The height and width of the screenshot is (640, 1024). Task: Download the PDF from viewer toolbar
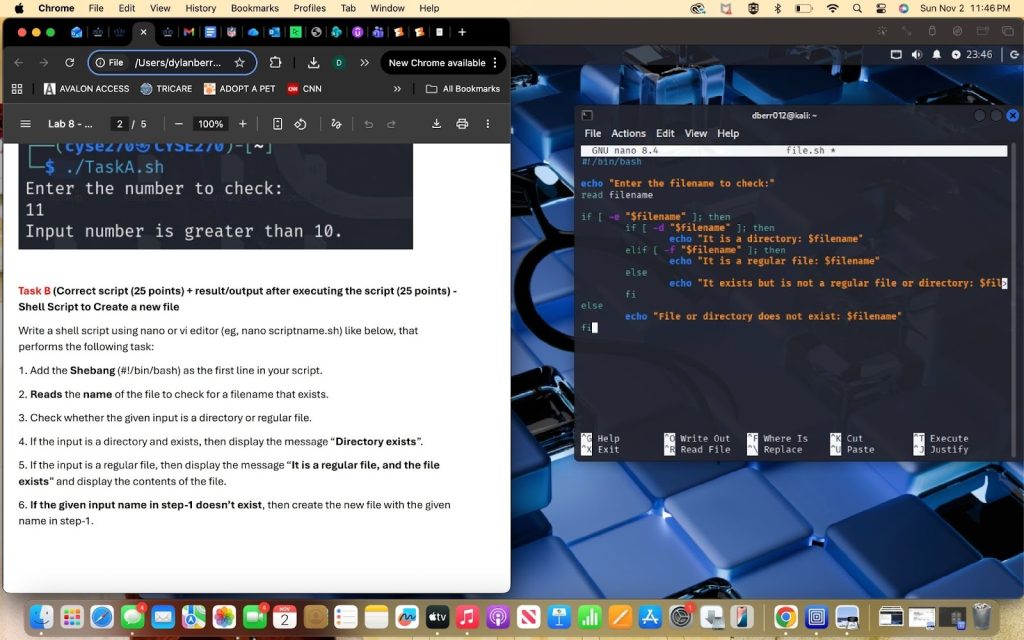(x=436, y=124)
